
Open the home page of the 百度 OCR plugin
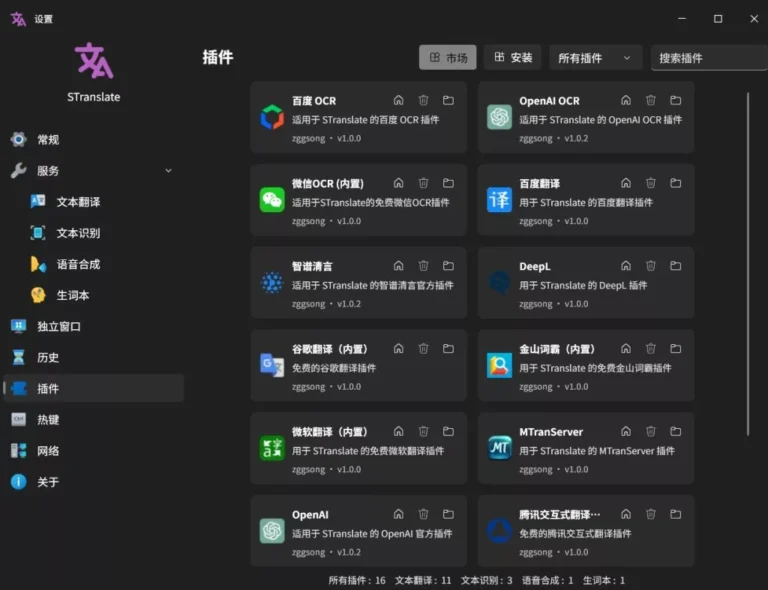(x=399, y=100)
